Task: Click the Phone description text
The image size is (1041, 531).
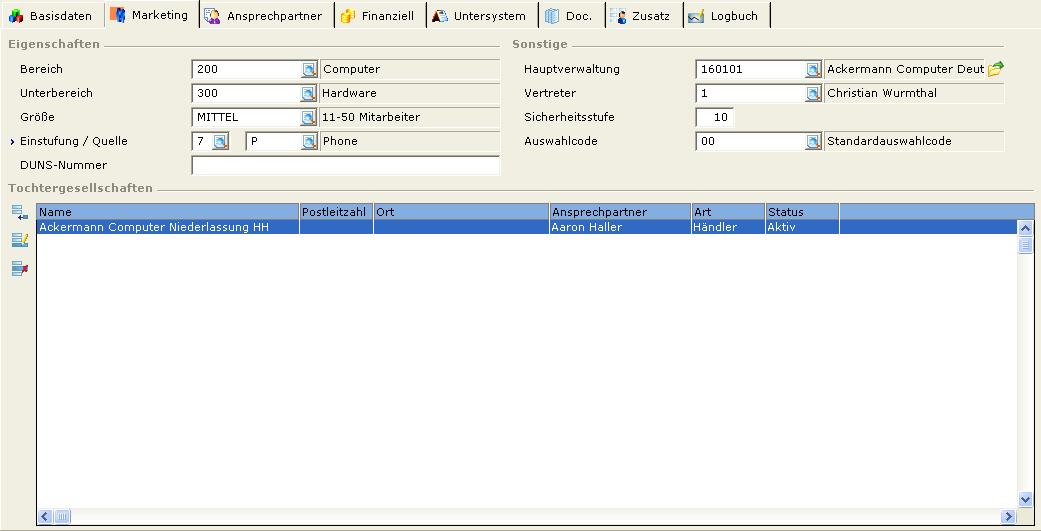Action: click(340, 141)
